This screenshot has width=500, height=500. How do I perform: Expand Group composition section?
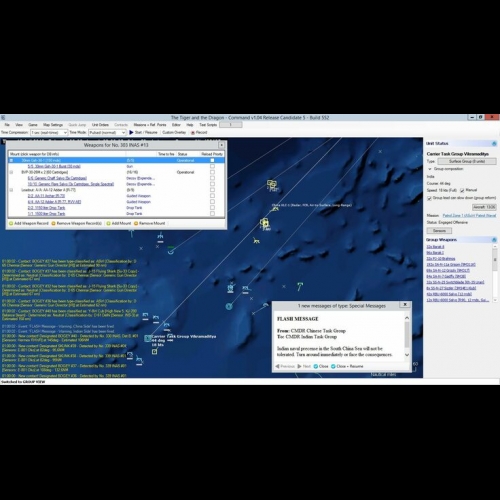430,169
